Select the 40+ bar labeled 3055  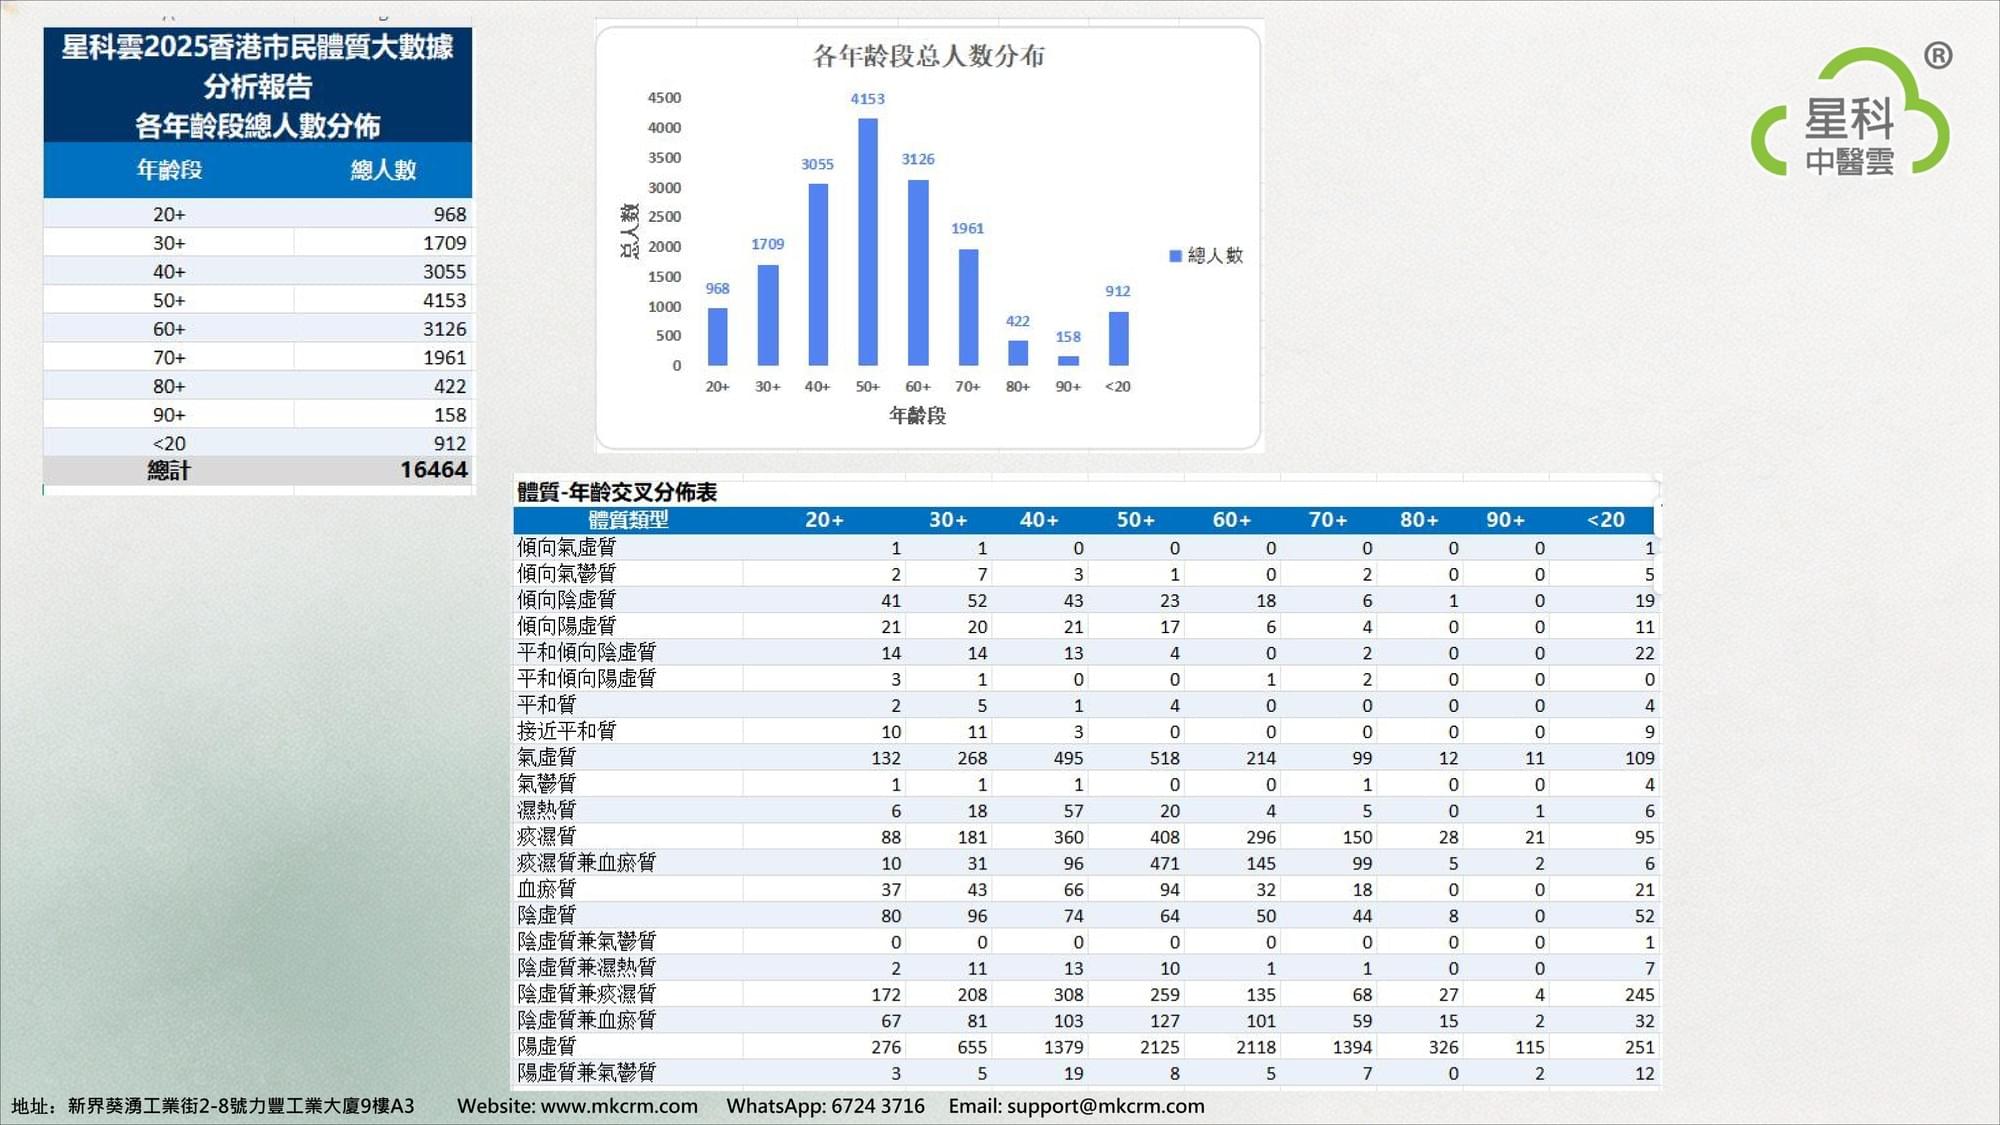[818, 274]
